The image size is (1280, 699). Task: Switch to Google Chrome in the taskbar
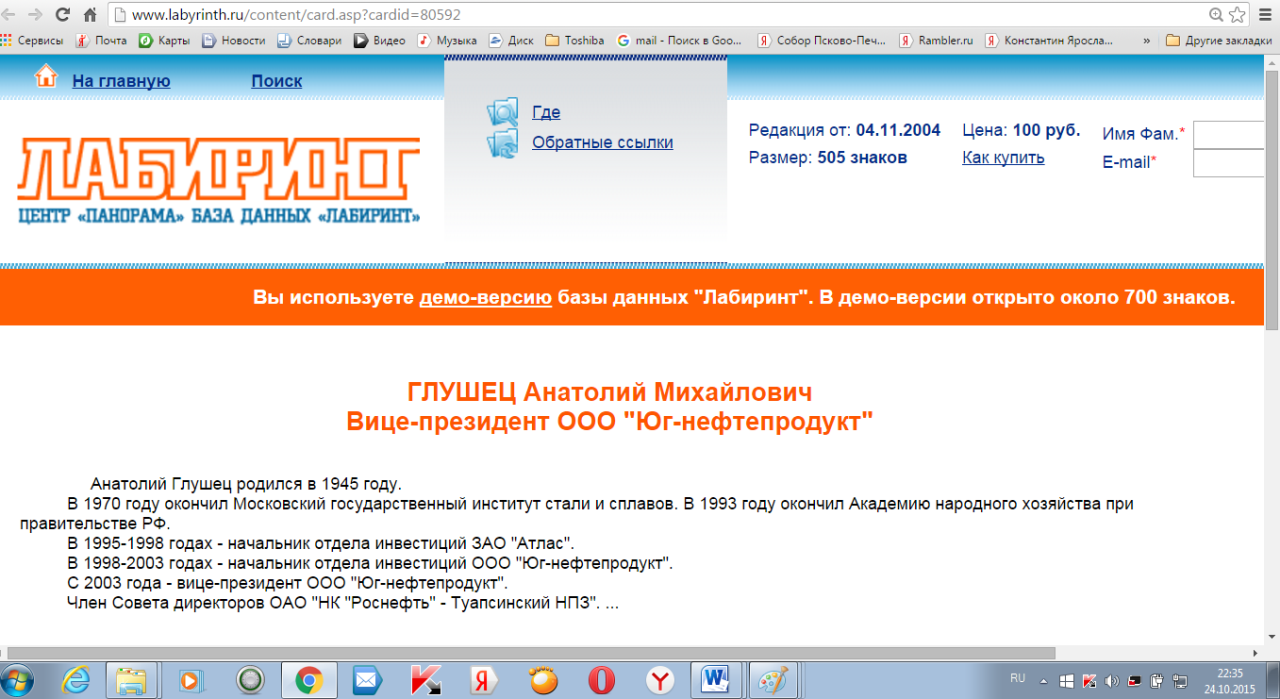(309, 681)
